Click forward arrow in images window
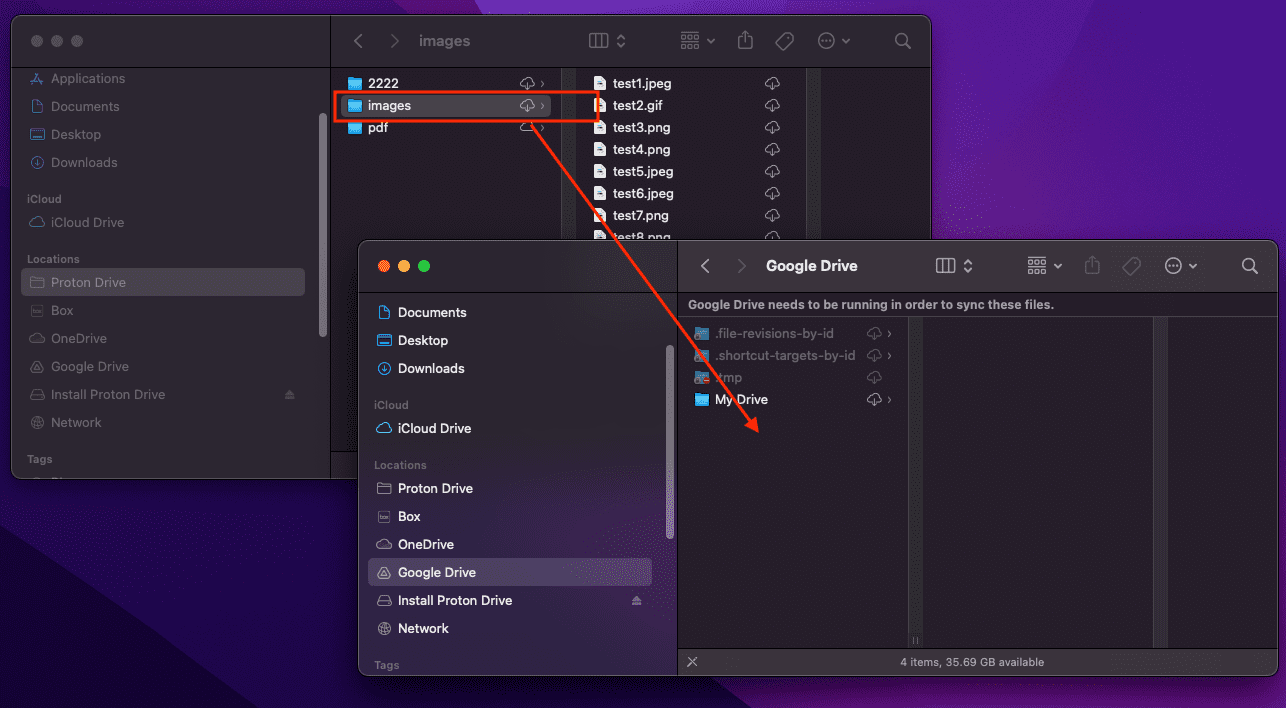The image size is (1286, 708). (x=394, y=41)
